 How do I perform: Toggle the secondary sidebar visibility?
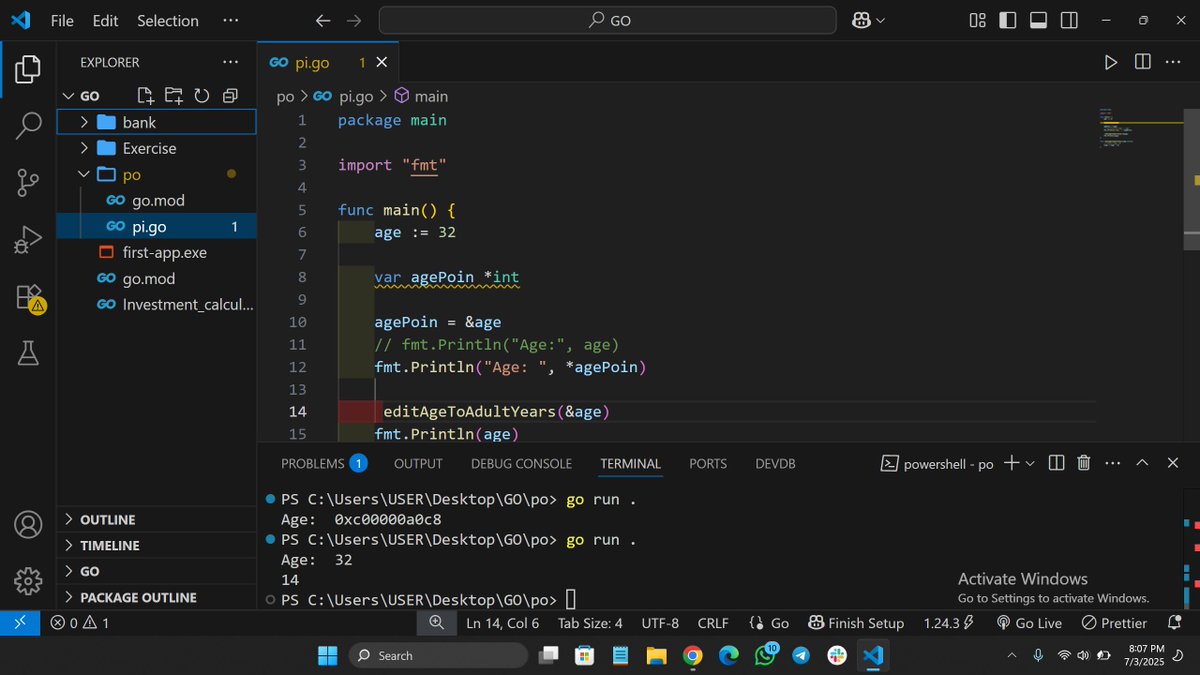(1069, 19)
